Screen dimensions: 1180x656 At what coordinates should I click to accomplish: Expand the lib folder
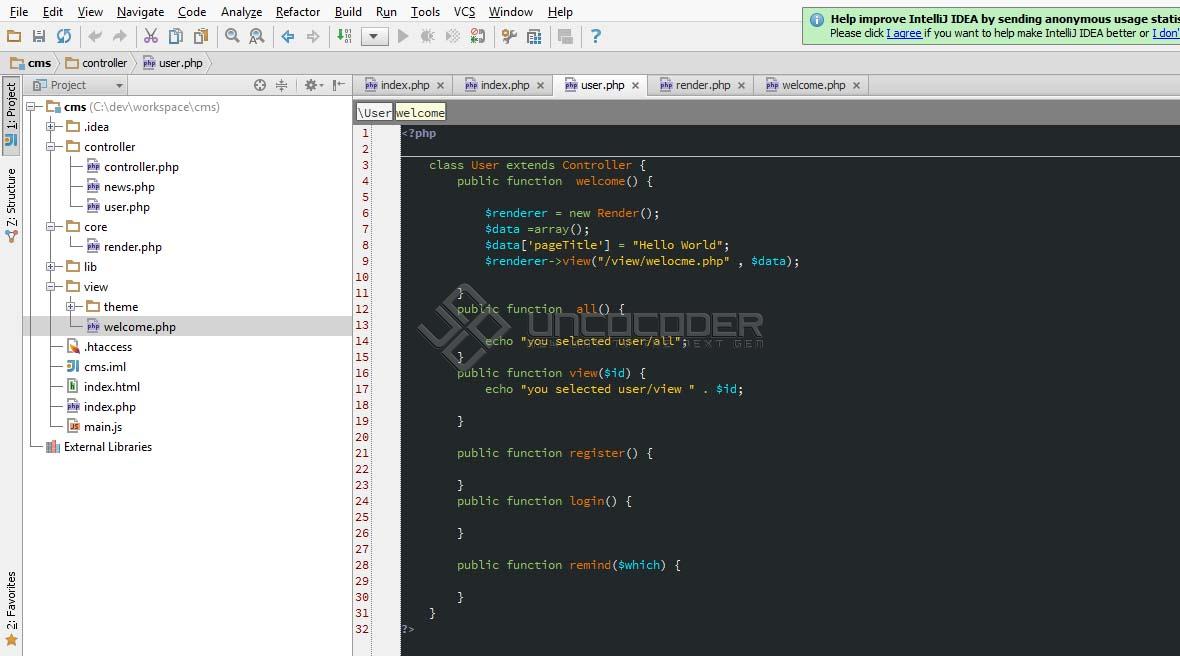(51, 266)
